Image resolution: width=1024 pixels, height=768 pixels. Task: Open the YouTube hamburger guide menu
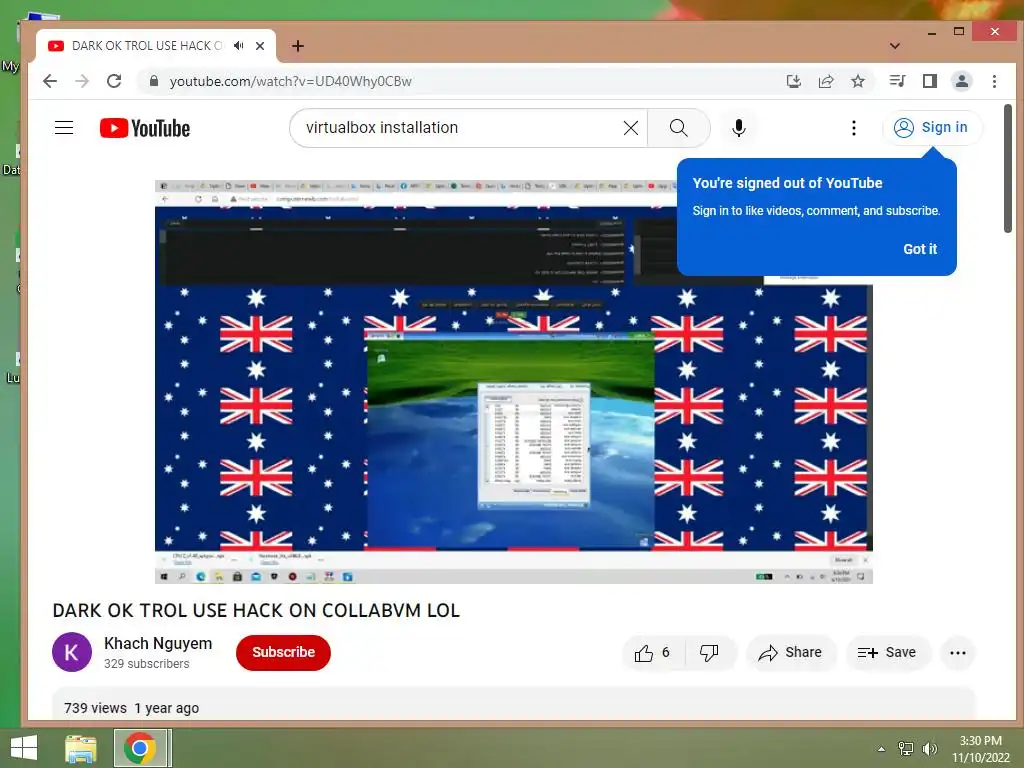coord(64,127)
